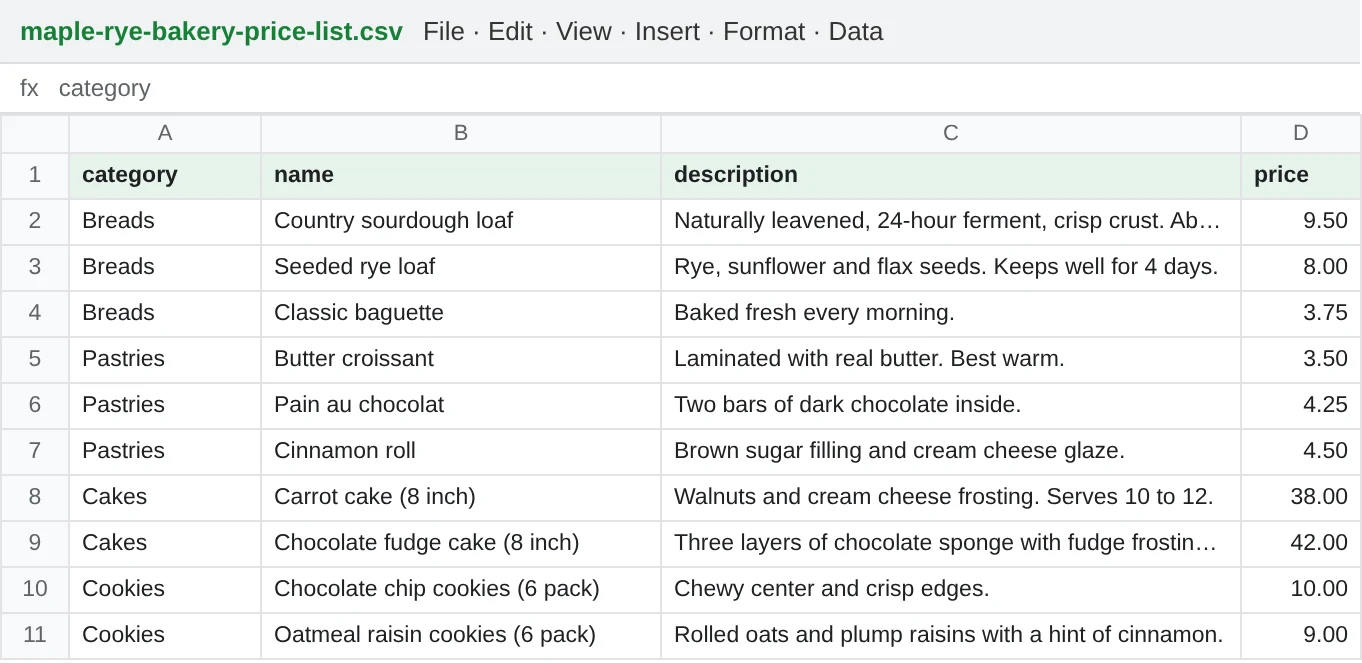The height and width of the screenshot is (663, 1362).
Task: Select row 11 header
Action: pyautogui.click(x=35, y=635)
